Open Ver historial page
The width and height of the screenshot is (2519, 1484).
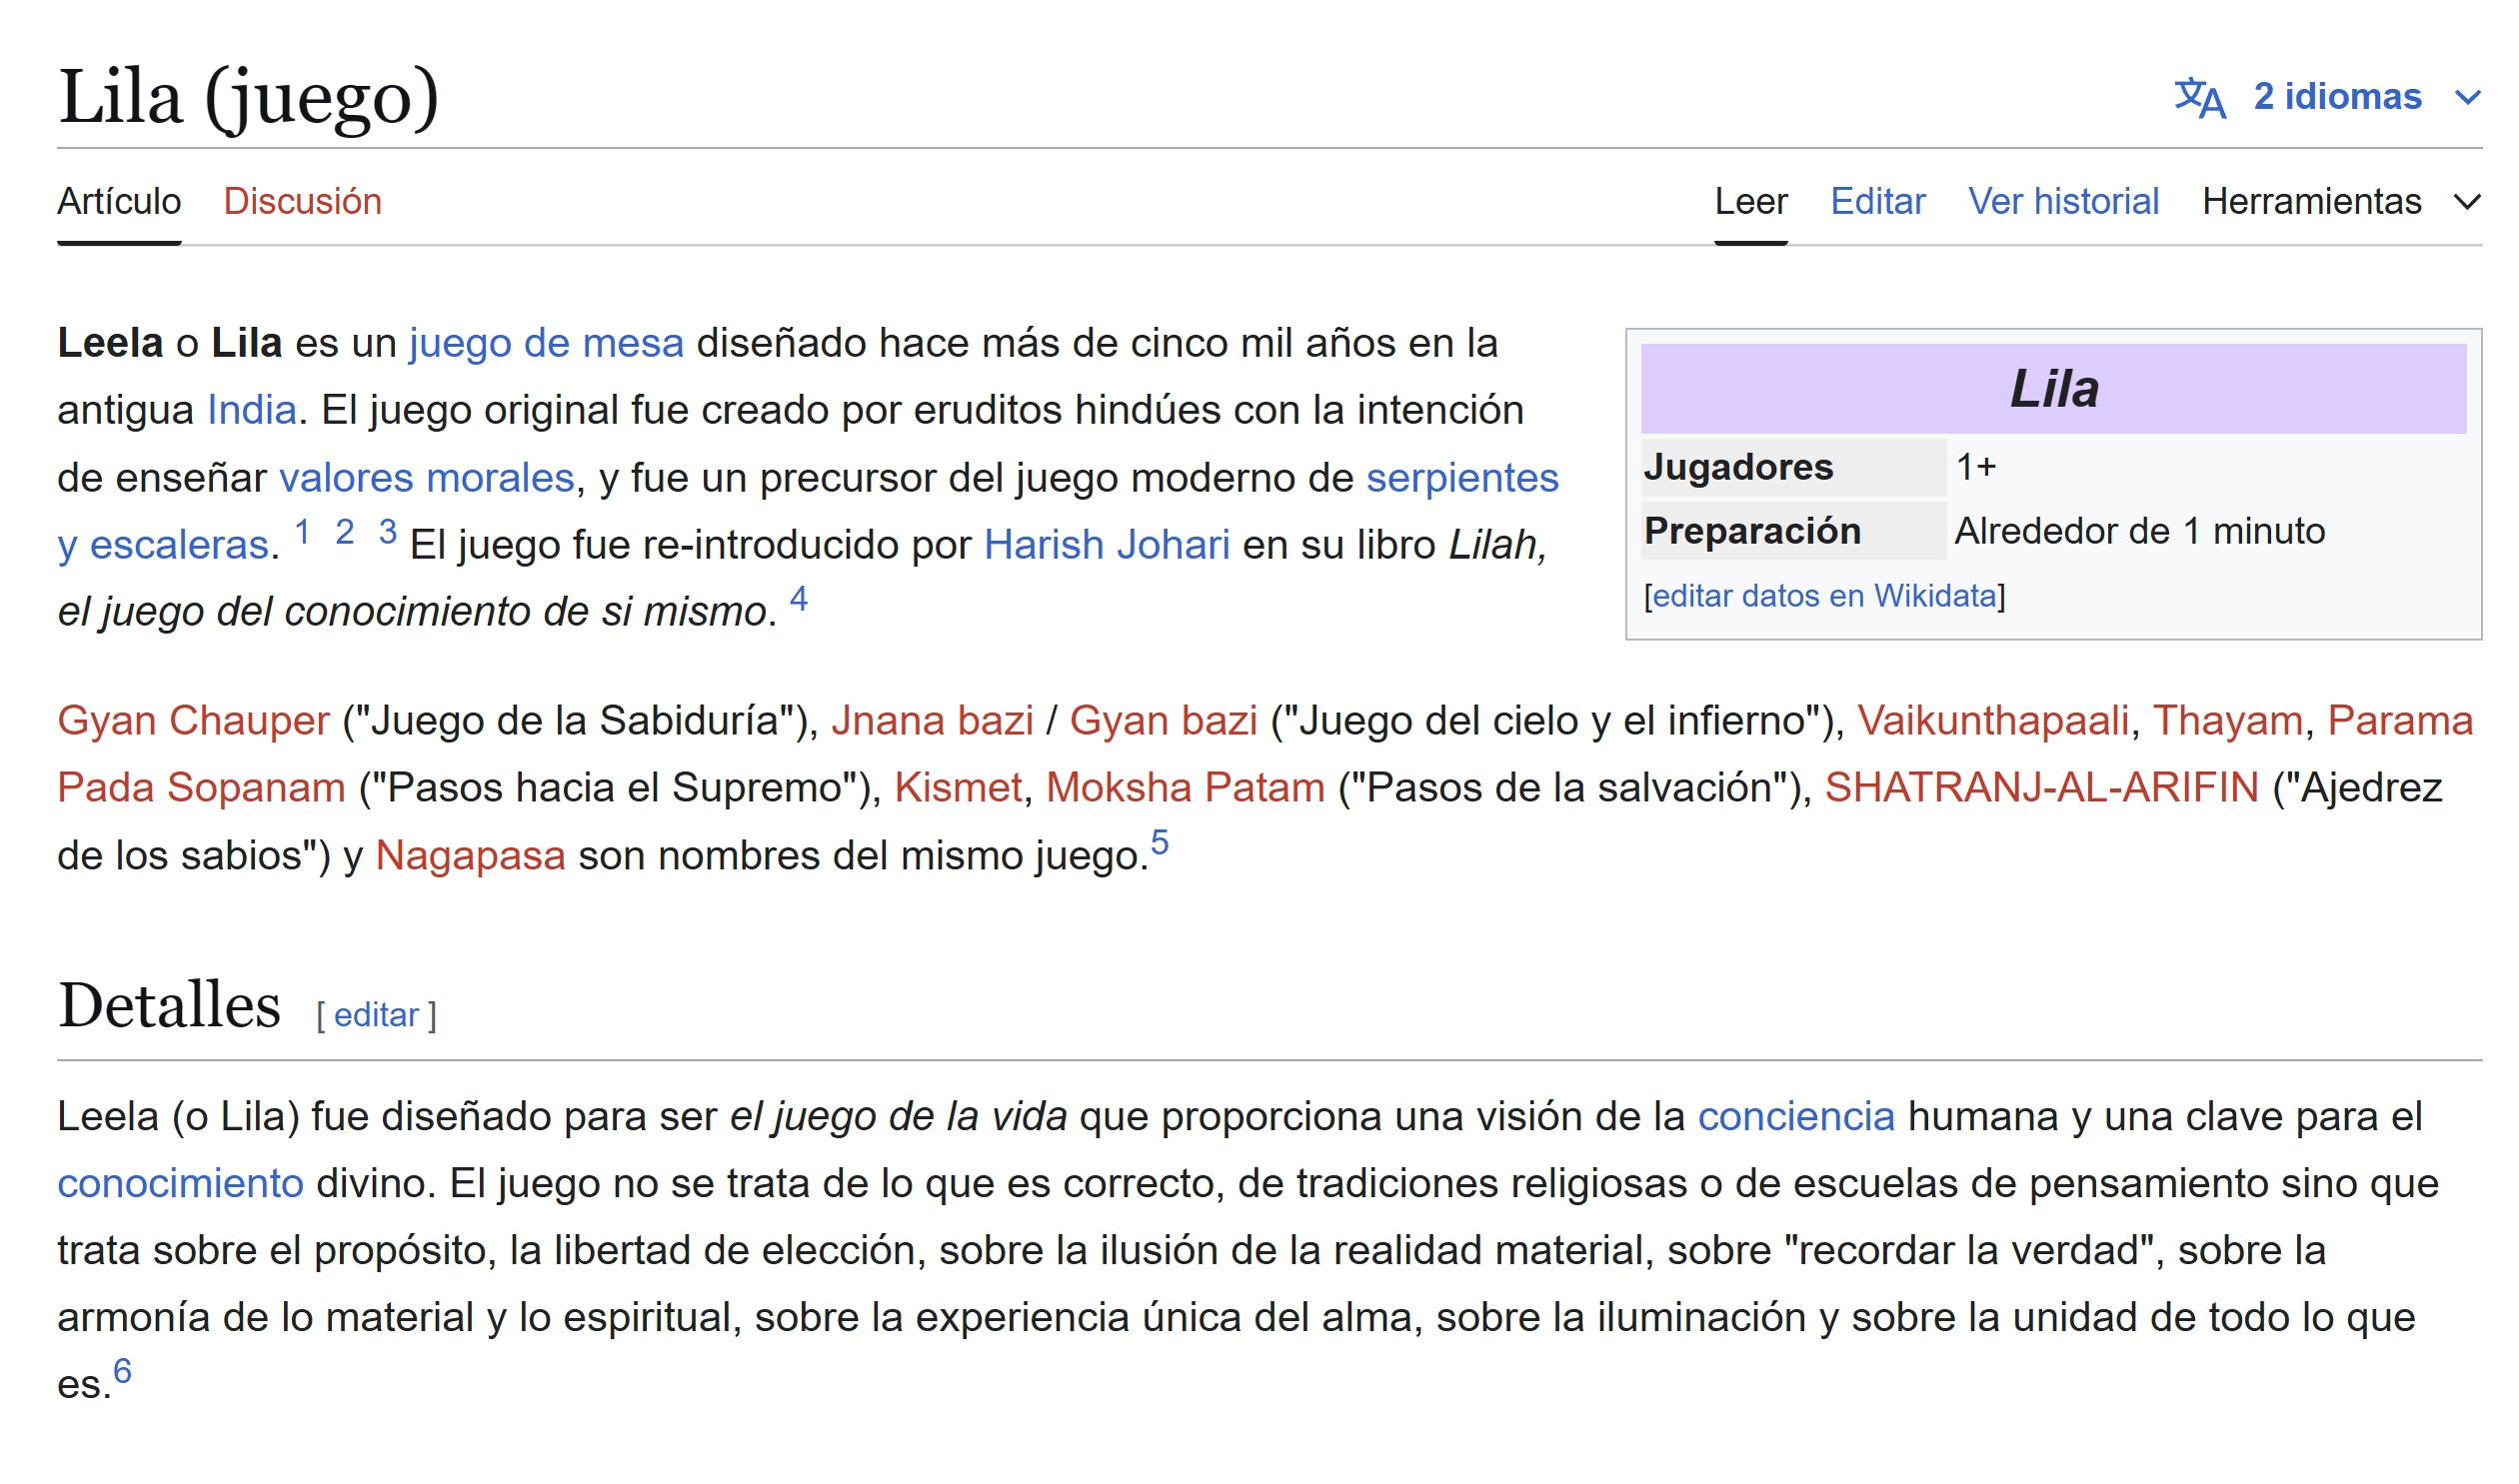(2062, 202)
